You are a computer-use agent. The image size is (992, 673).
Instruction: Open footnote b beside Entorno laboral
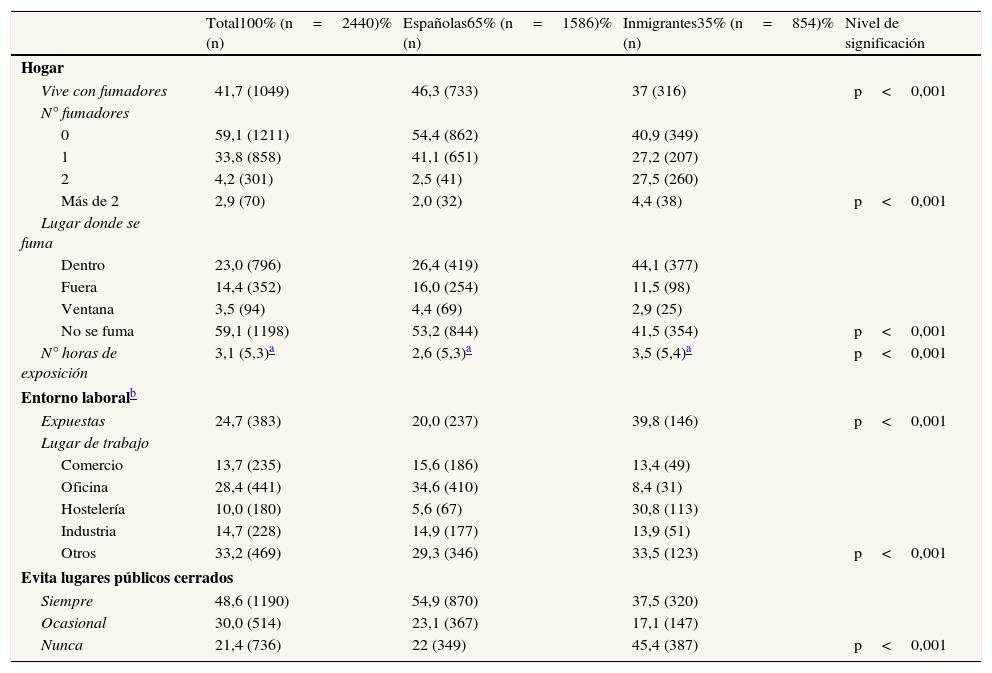(x=133, y=394)
